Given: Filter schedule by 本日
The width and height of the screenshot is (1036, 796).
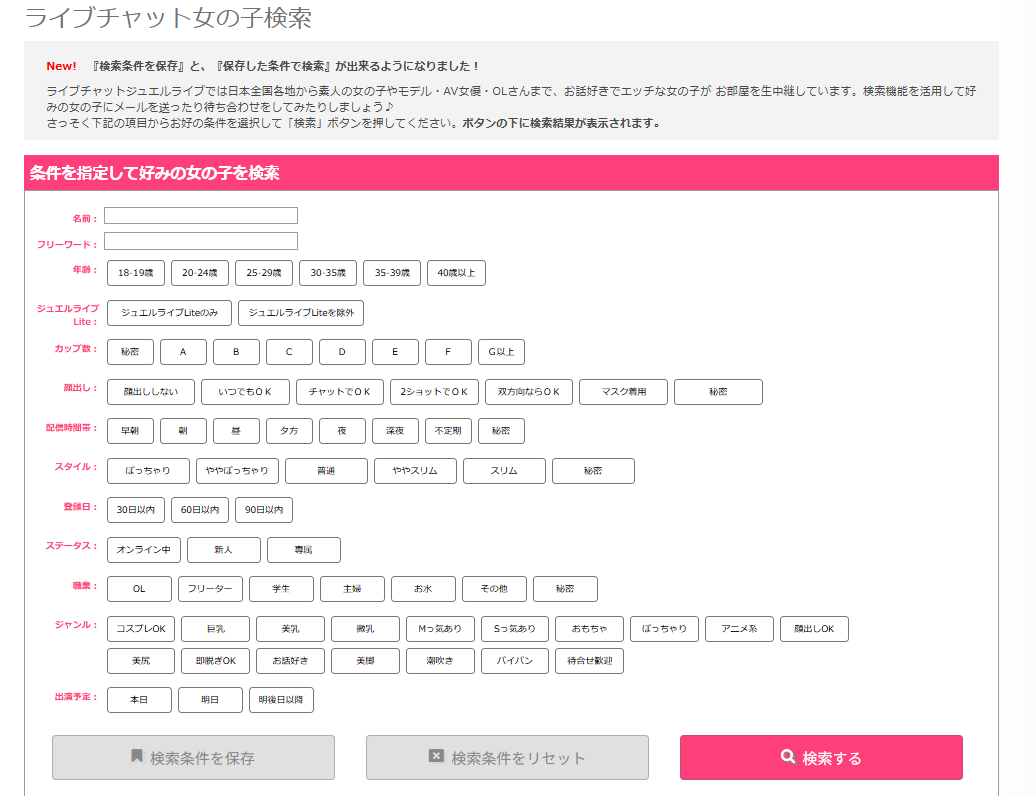Looking at the screenshot, I should point(139,700).
